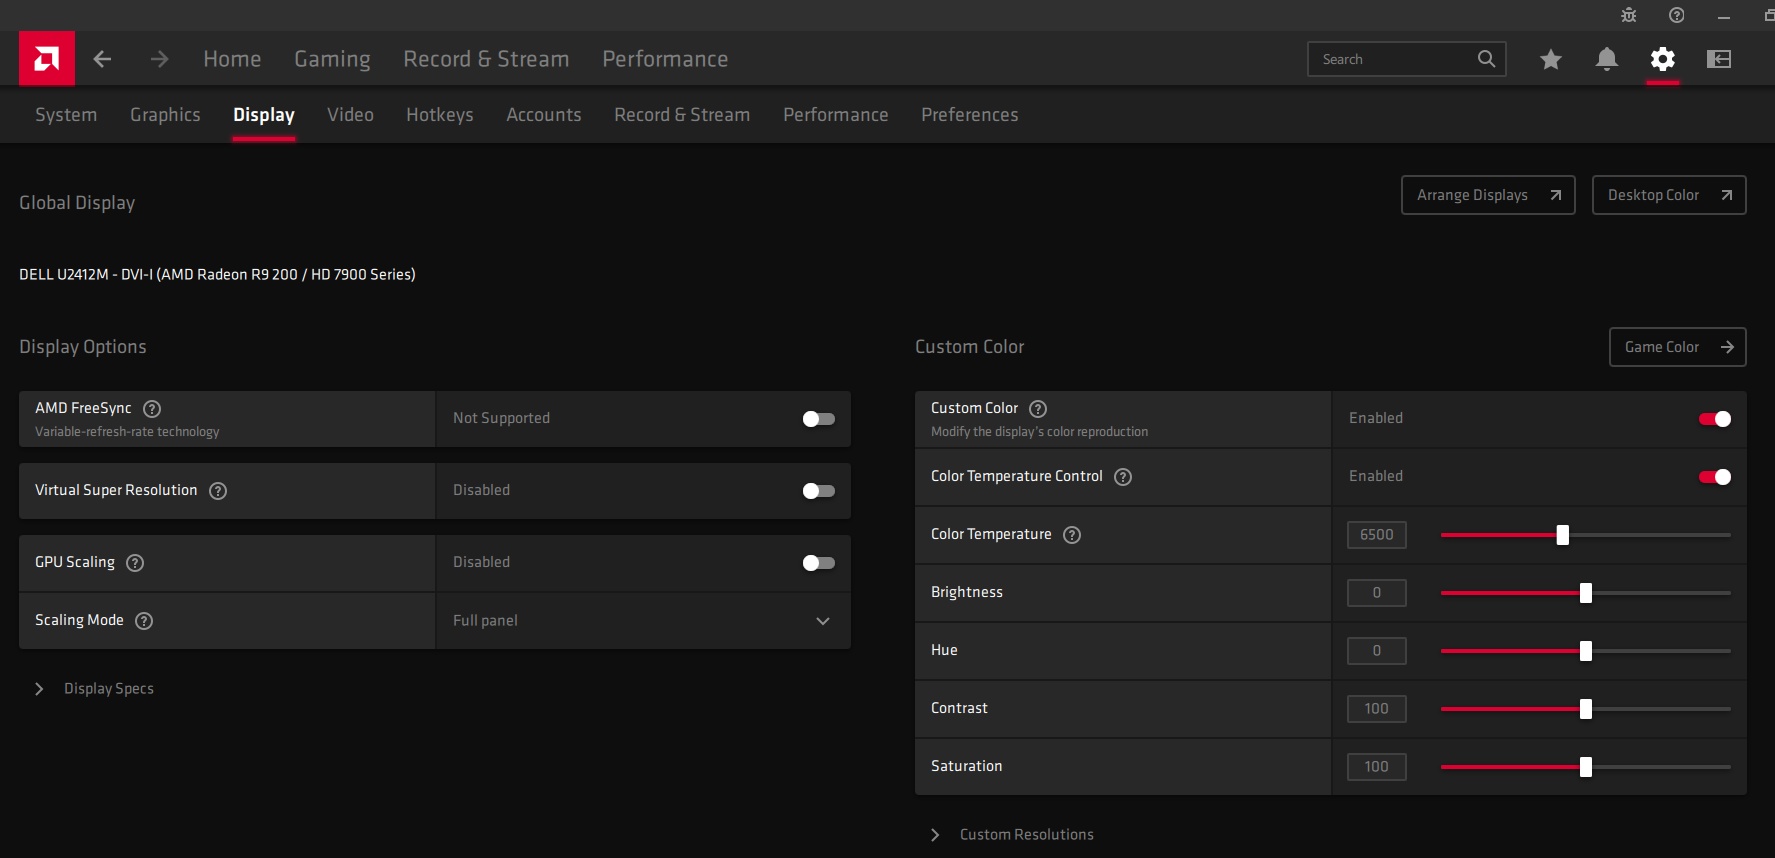Image resolution: width=1775 pixels, height=858 pixels.
Task: Expand the Custom Resolutions section
Action: (x=1013, y=835)
